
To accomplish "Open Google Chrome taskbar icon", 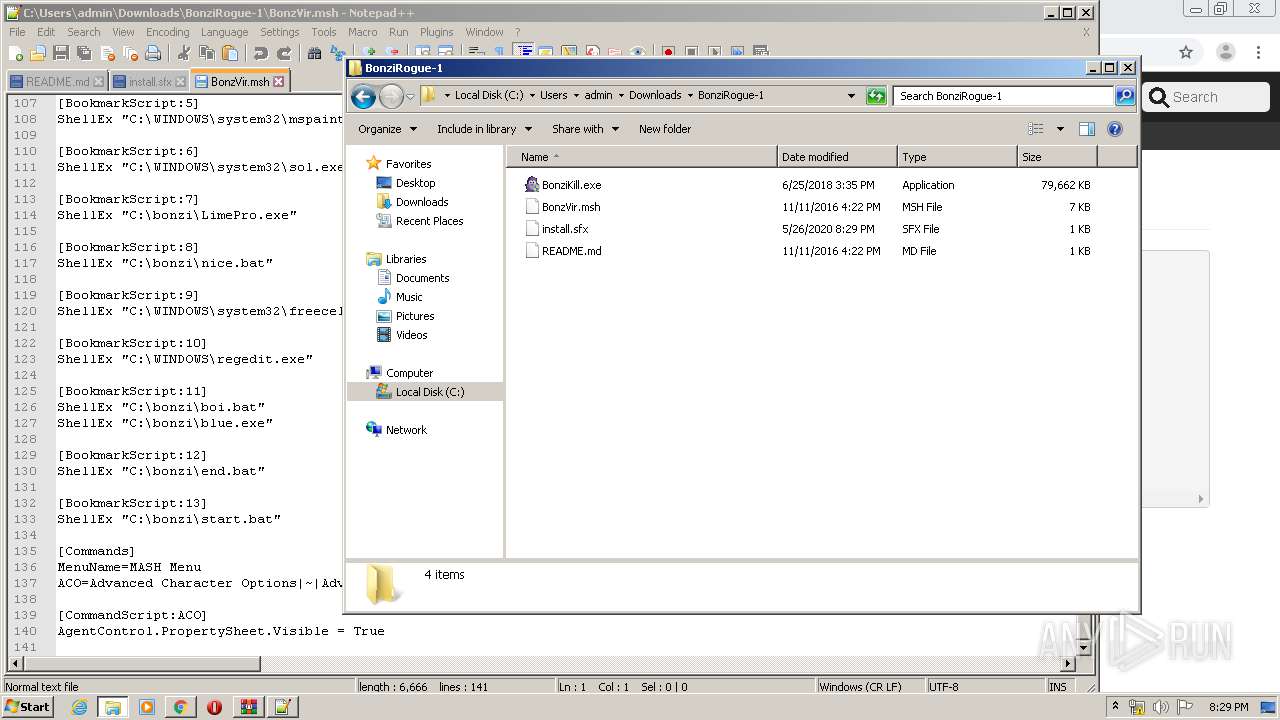I will point(180,707).
